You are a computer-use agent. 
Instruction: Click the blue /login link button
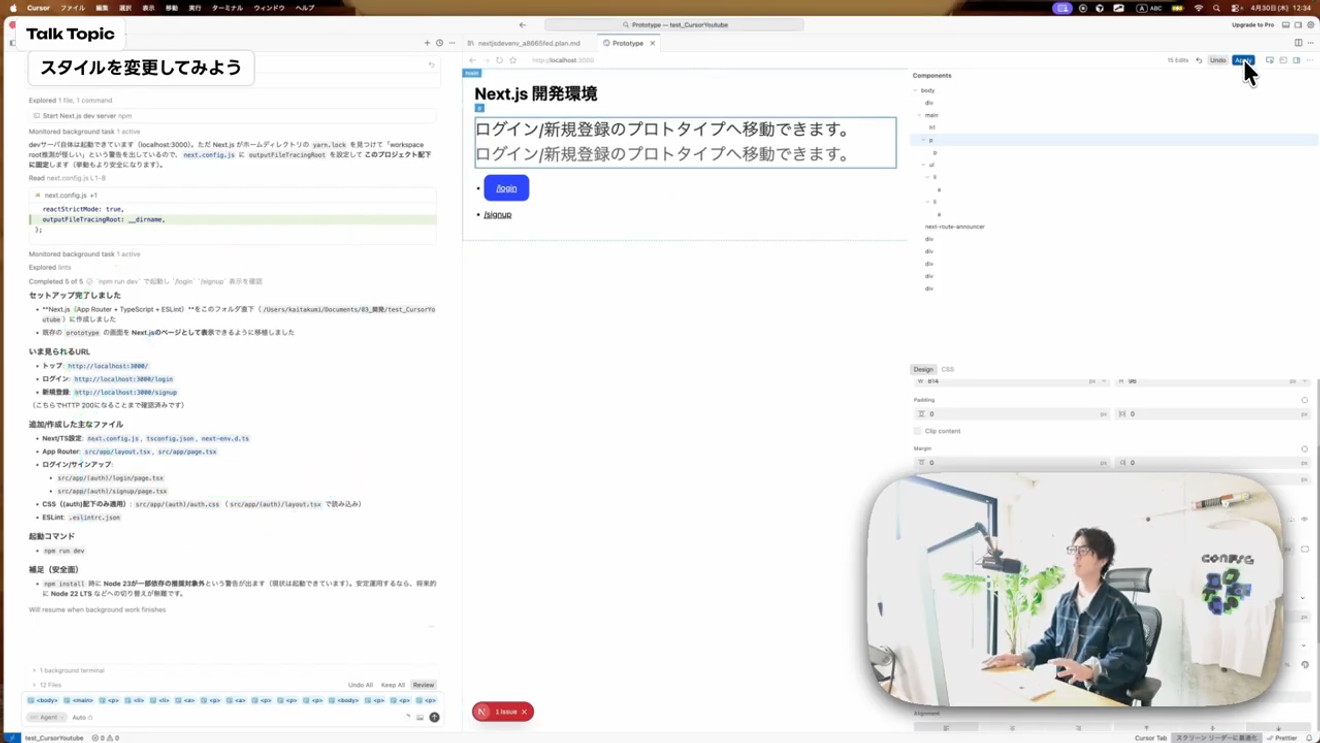coord(507,188)
